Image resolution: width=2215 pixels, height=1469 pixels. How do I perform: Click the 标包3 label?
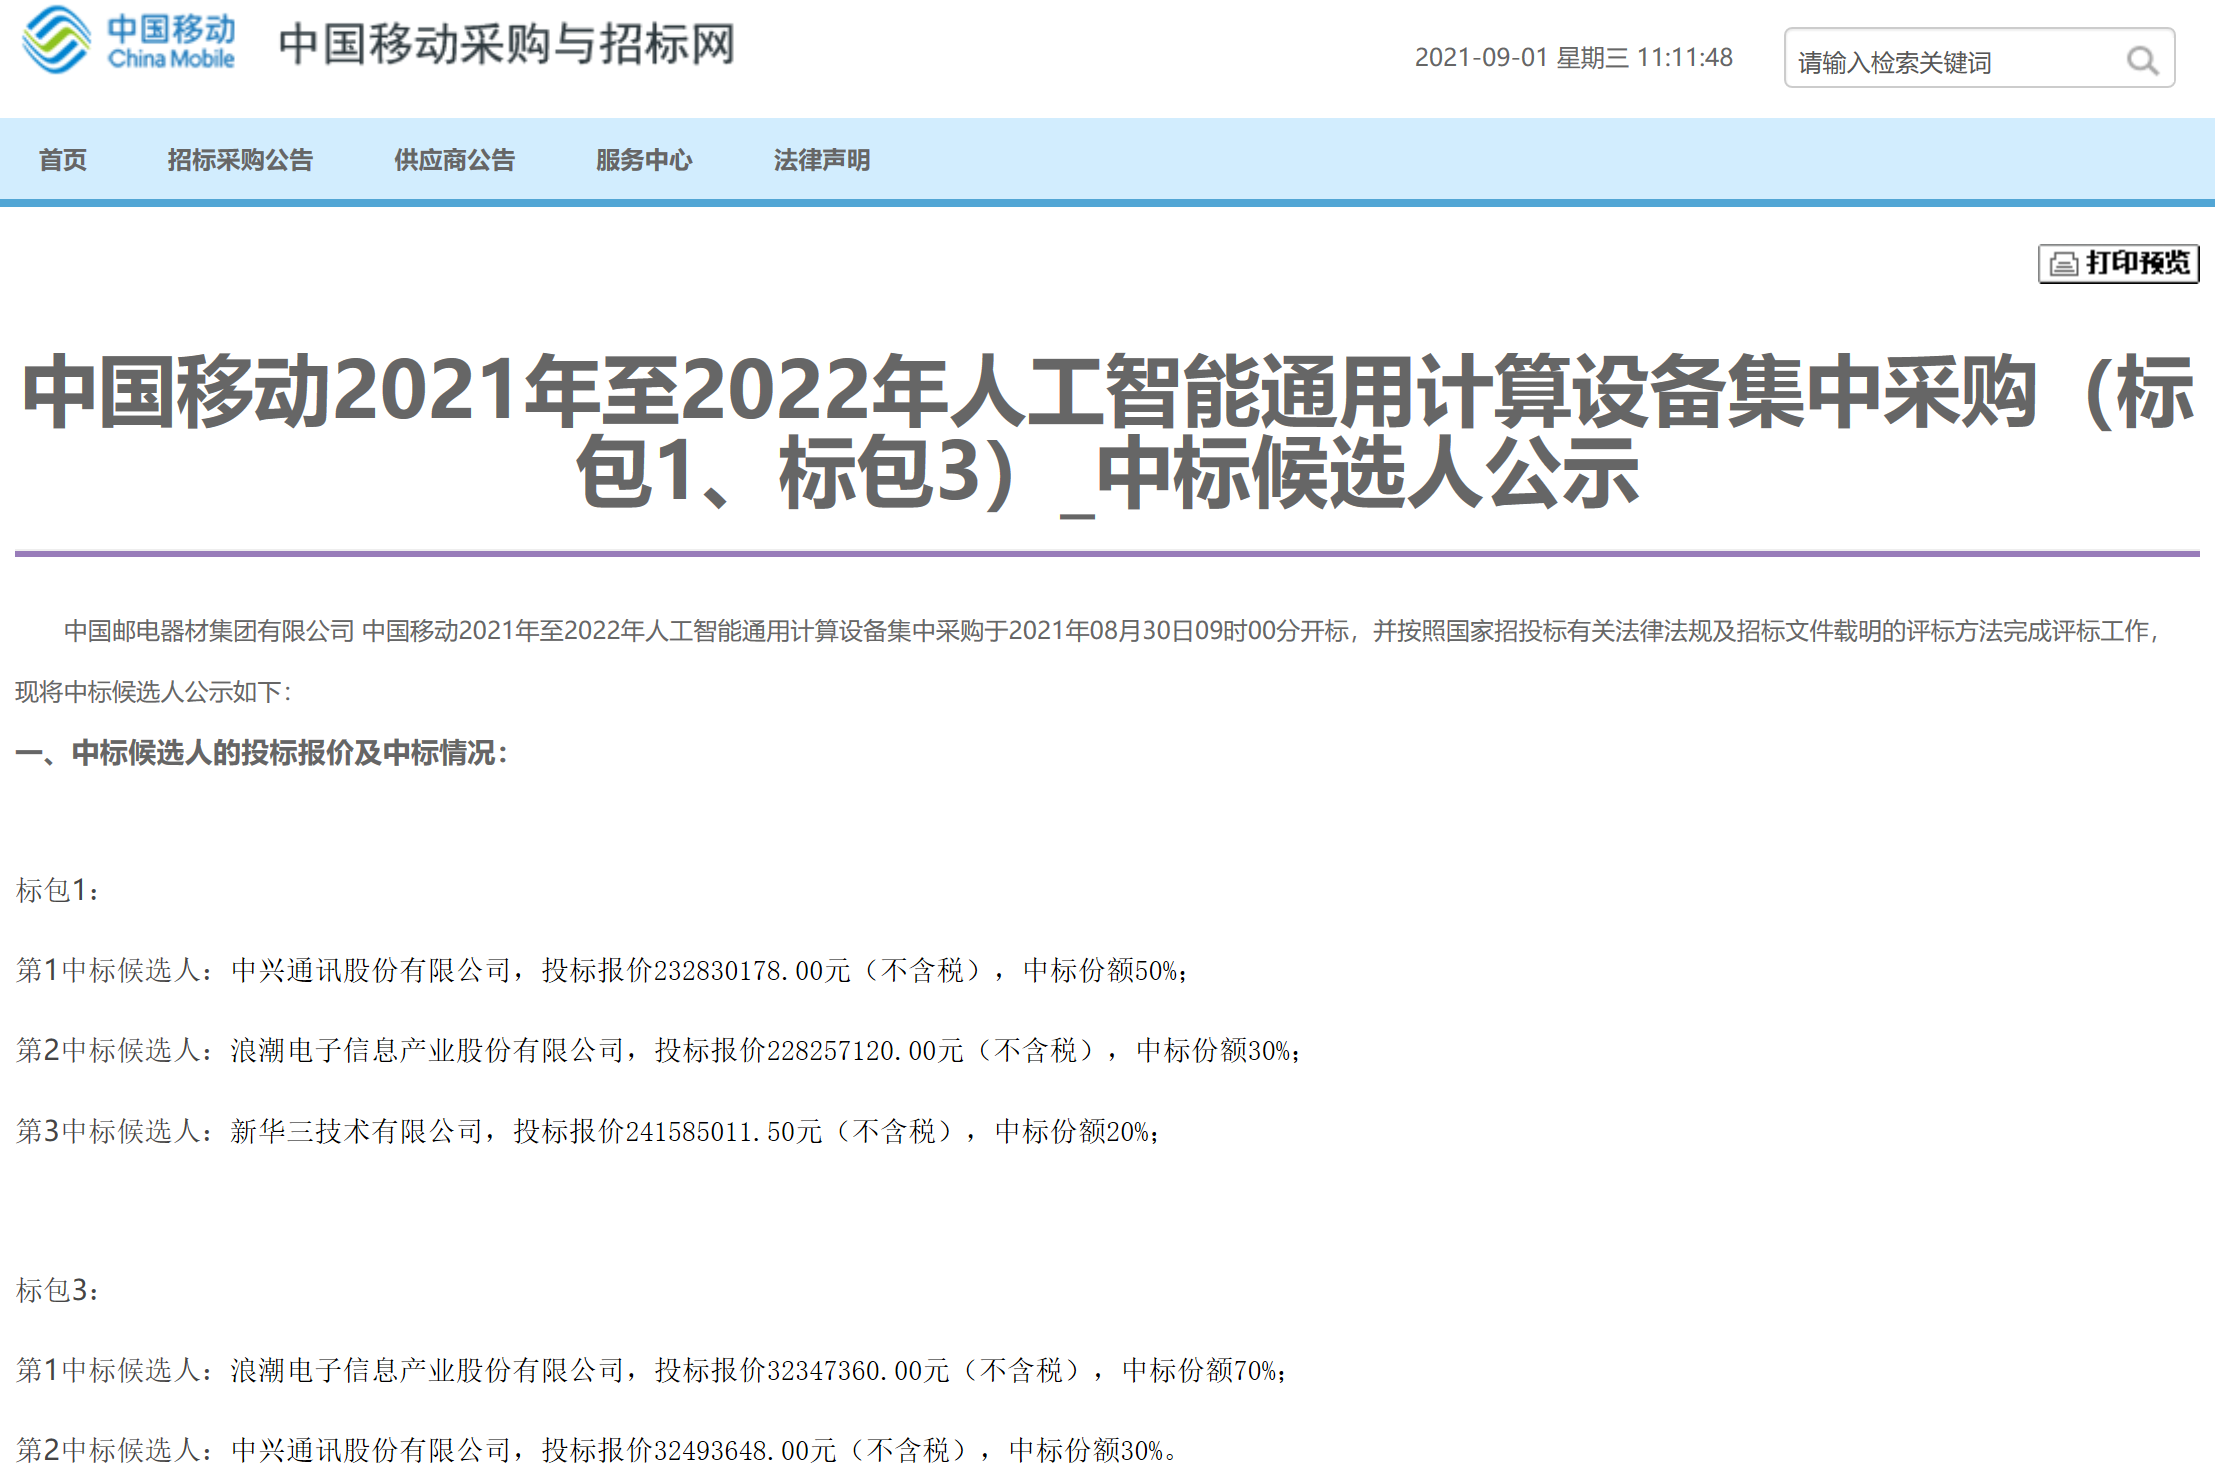[57, 1290]
